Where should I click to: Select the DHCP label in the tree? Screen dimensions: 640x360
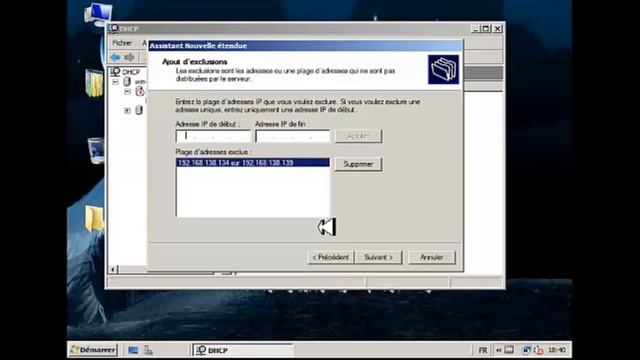pos(131,72)
